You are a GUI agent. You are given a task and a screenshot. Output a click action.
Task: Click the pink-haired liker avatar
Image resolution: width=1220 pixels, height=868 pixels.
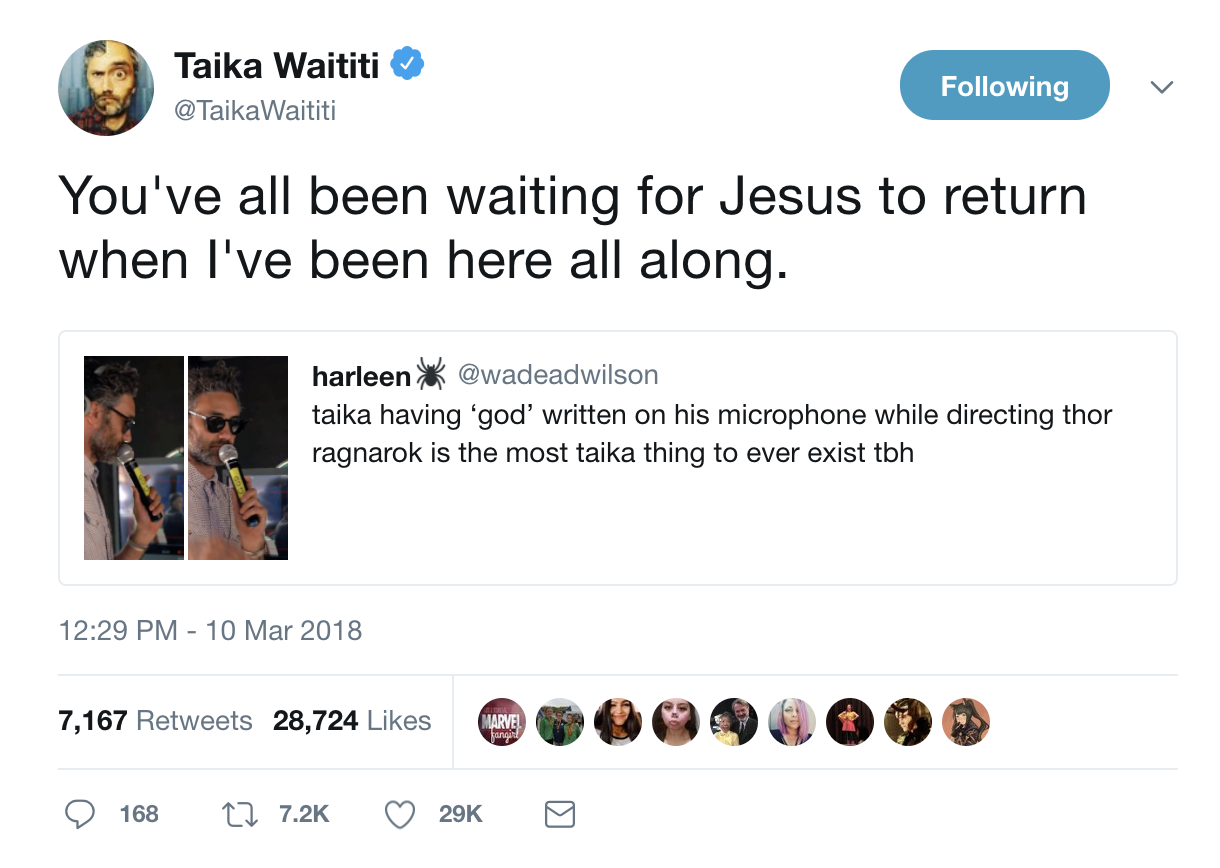click(791, 721)
